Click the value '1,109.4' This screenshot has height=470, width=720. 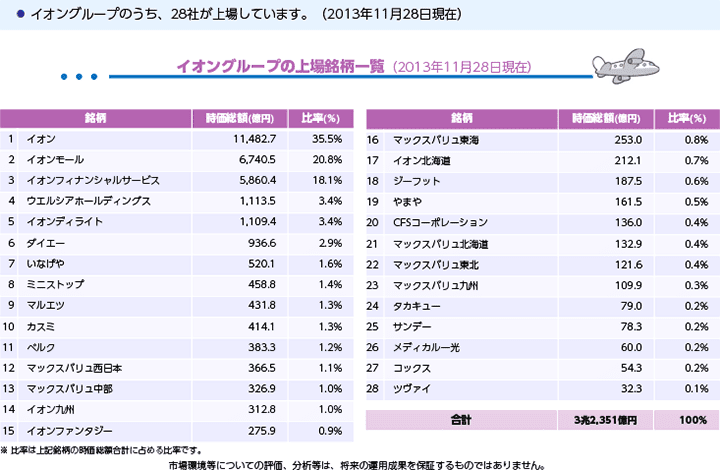pos(257,222)
